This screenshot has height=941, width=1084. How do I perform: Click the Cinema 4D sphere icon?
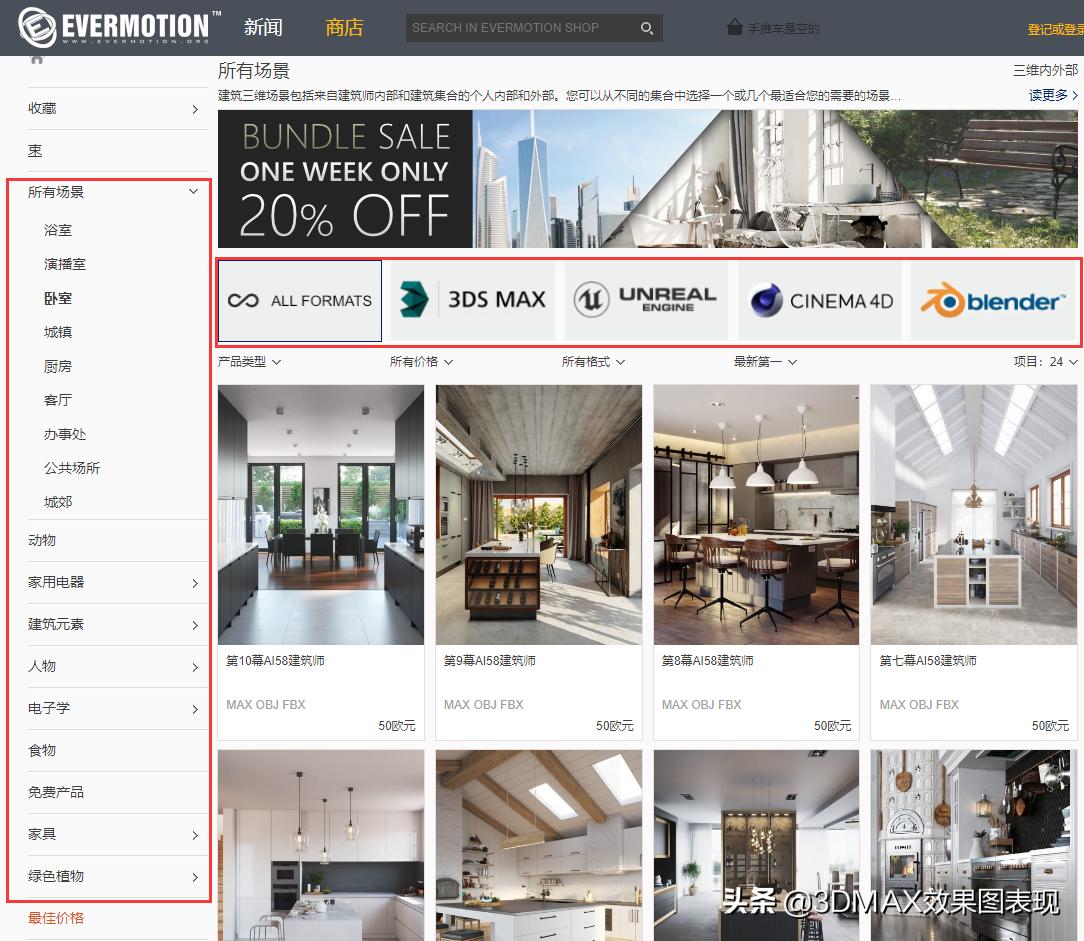[x=767, y=301]
